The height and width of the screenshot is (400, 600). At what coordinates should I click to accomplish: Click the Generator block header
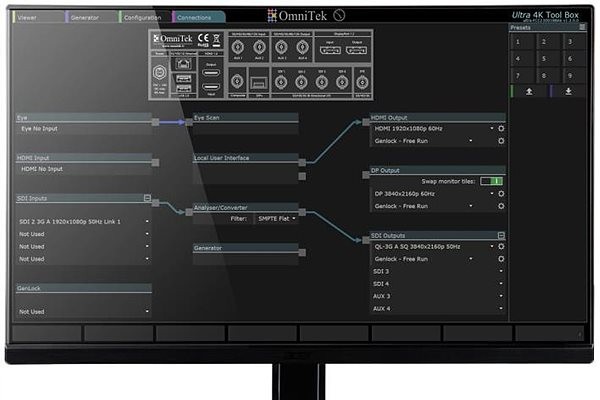coord(246,248)
